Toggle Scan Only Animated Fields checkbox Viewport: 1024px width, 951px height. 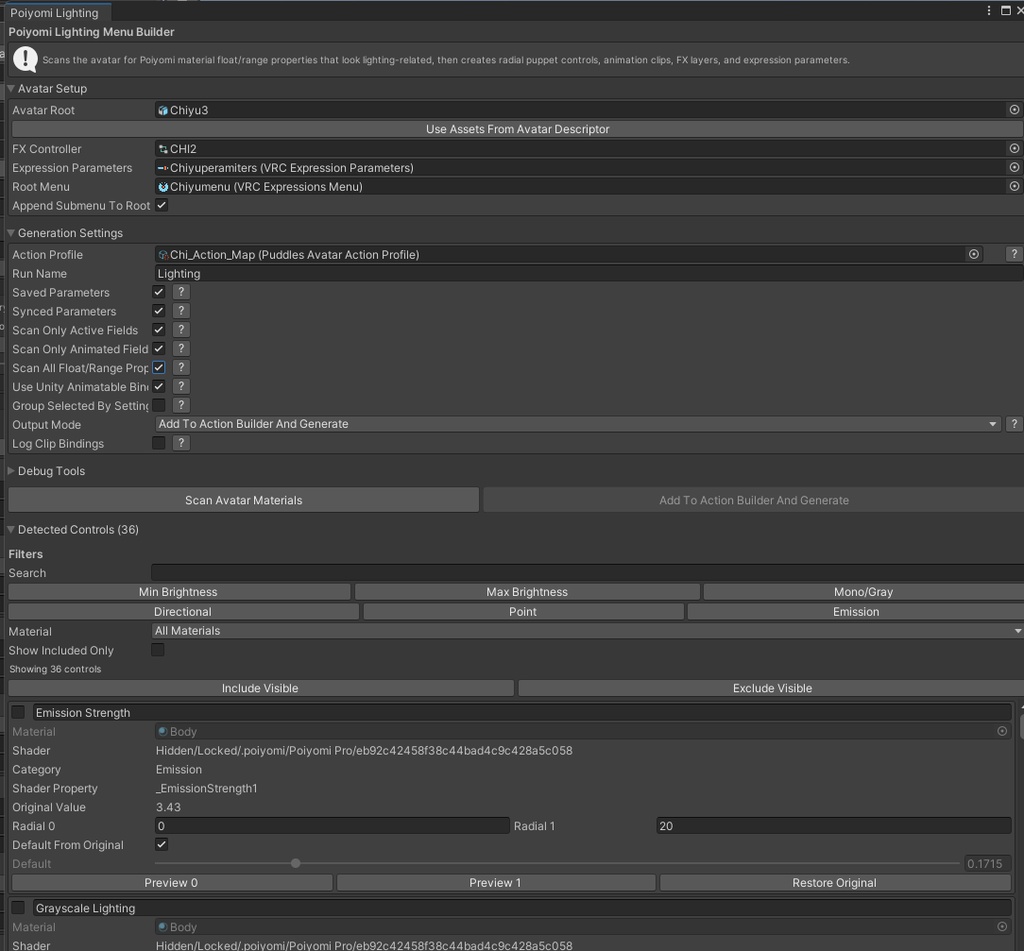click(x=159, y=349)
